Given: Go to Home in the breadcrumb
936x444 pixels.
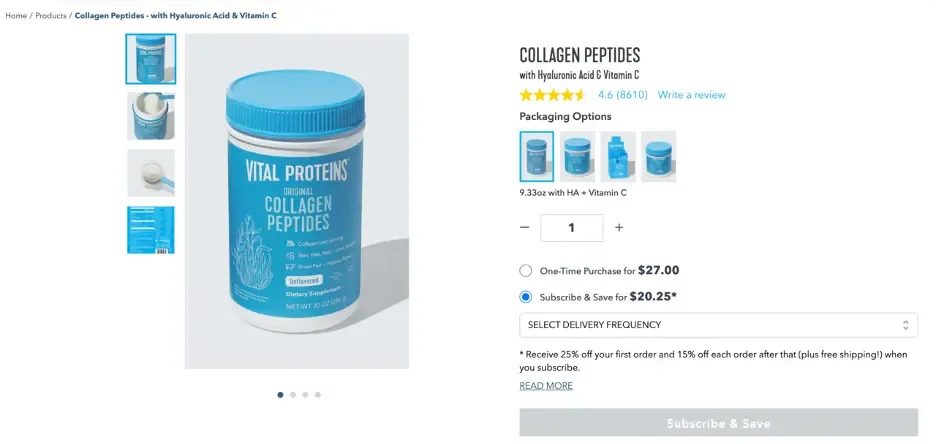Looking at the screenshot, I should coord(16,16).
